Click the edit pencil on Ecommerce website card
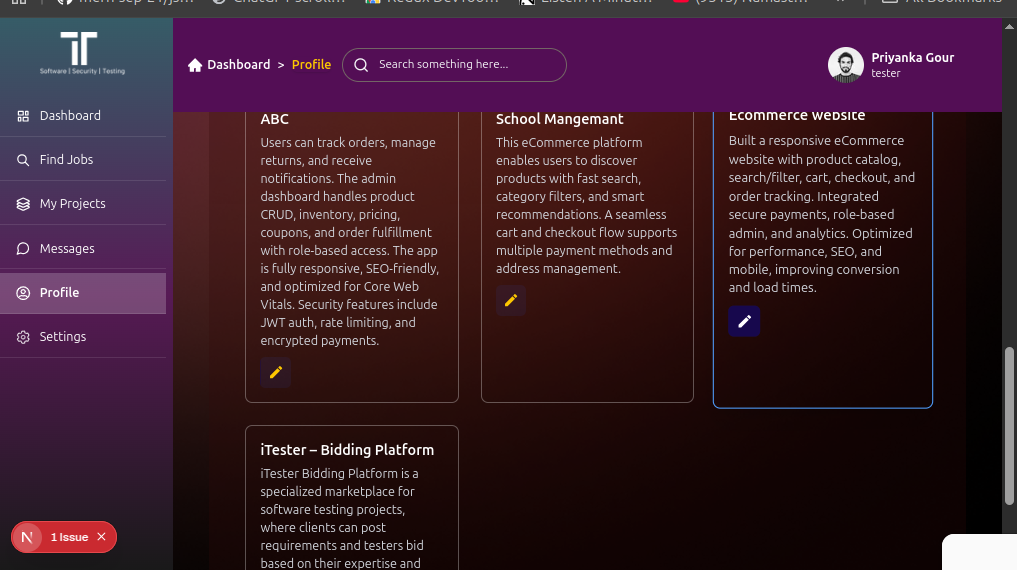This screenshot has height=570, width=1017. 744,321
